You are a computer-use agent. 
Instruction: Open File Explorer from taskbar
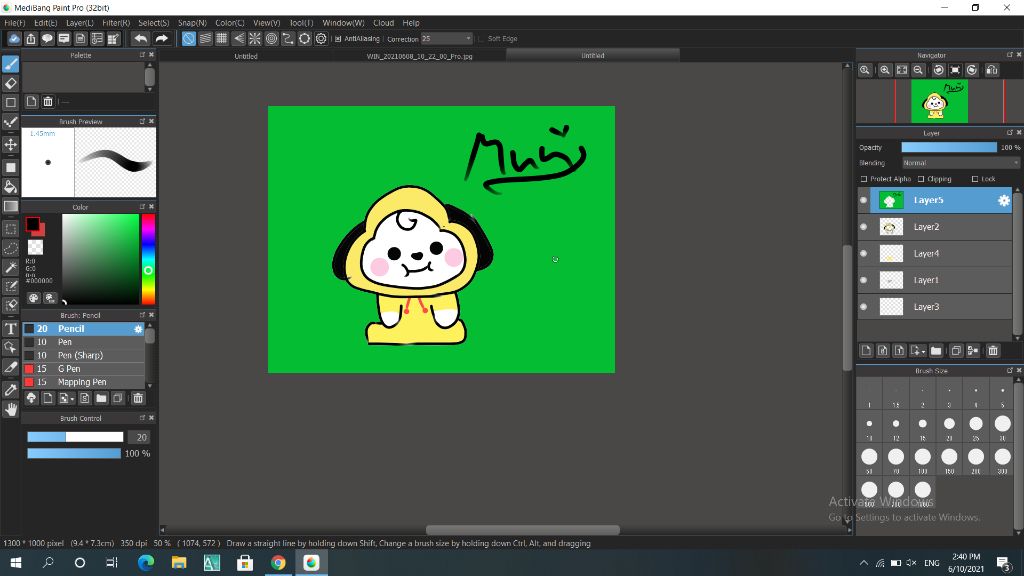179,562
